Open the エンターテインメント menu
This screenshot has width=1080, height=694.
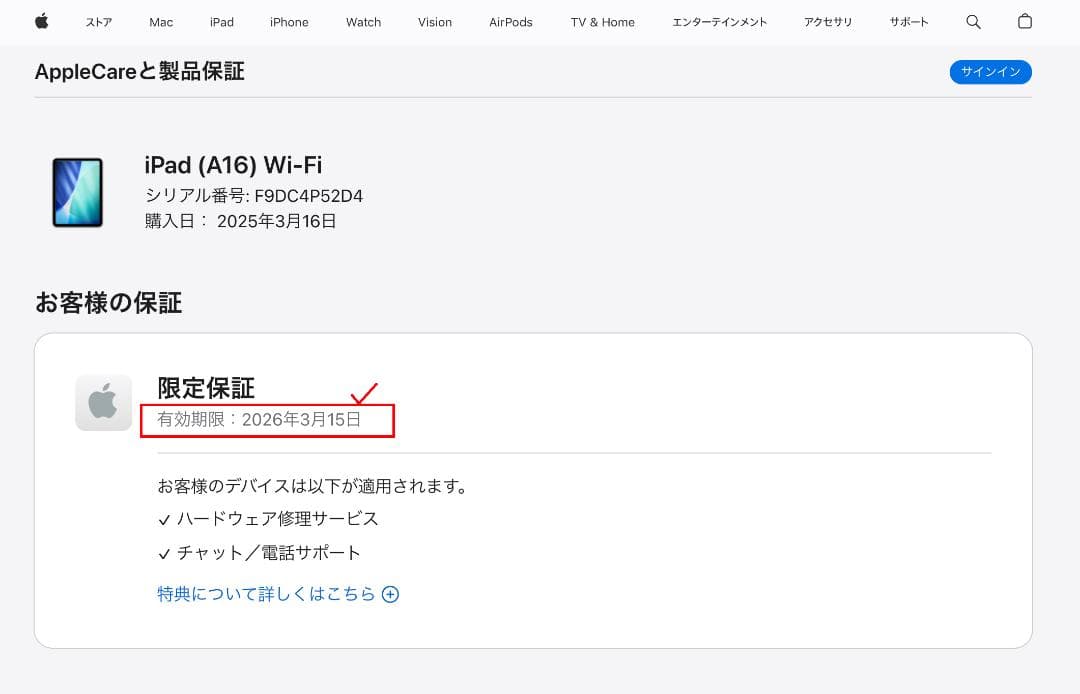point(719,22)
